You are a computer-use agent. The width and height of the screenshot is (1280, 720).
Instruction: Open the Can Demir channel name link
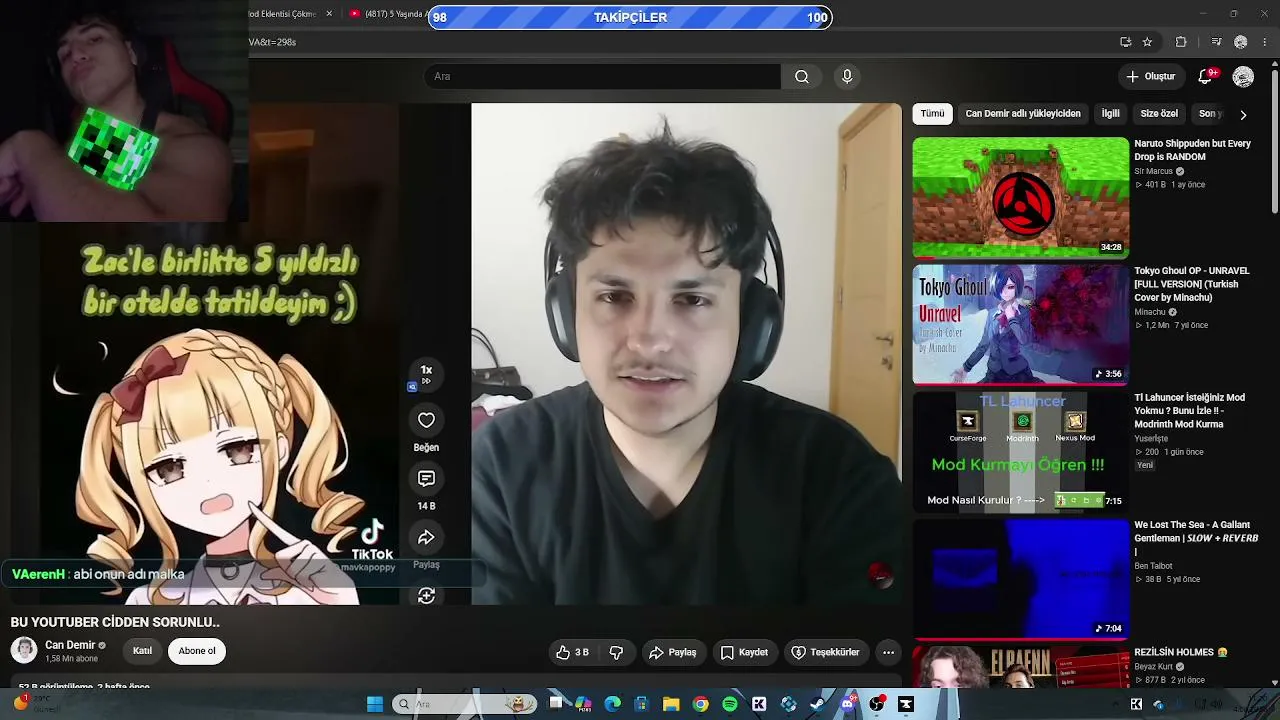click(x=70, y=645)
